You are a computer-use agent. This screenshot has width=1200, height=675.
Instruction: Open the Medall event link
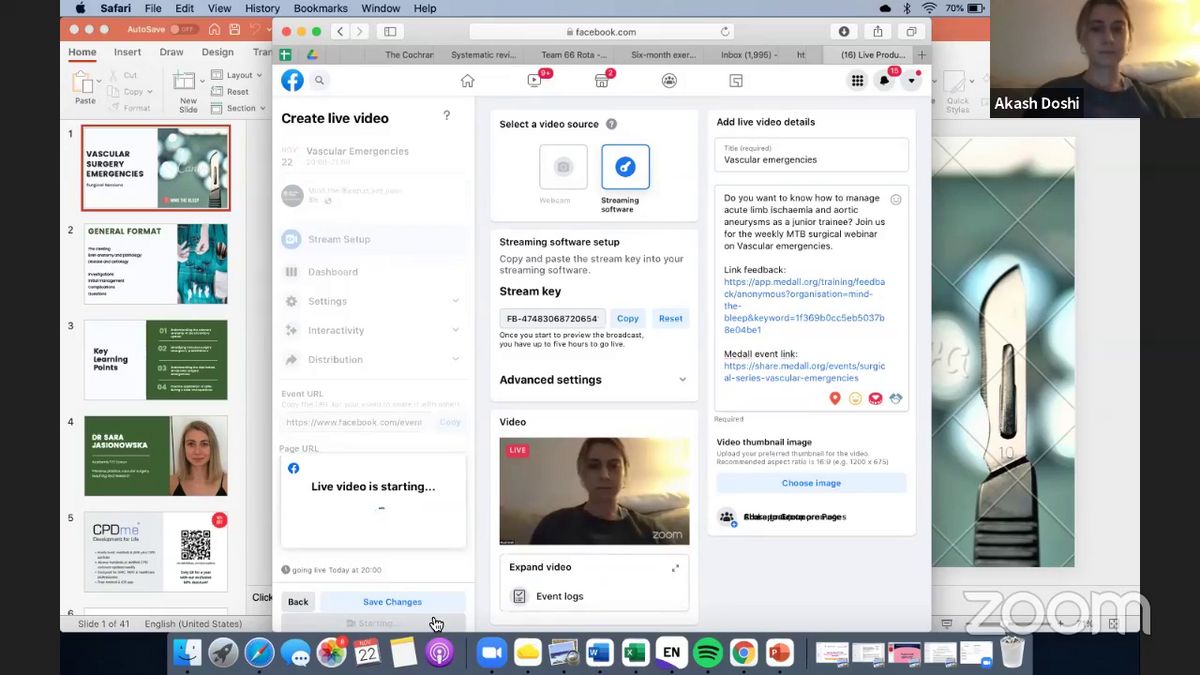804,372
